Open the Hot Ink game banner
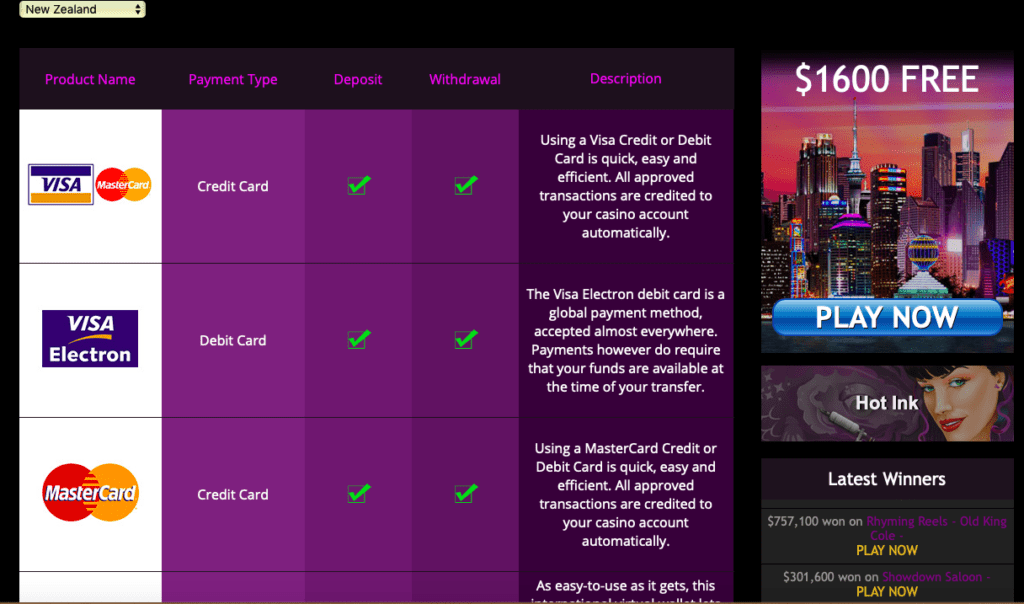This screenshot has height=604, width=1024. [887, 403]
